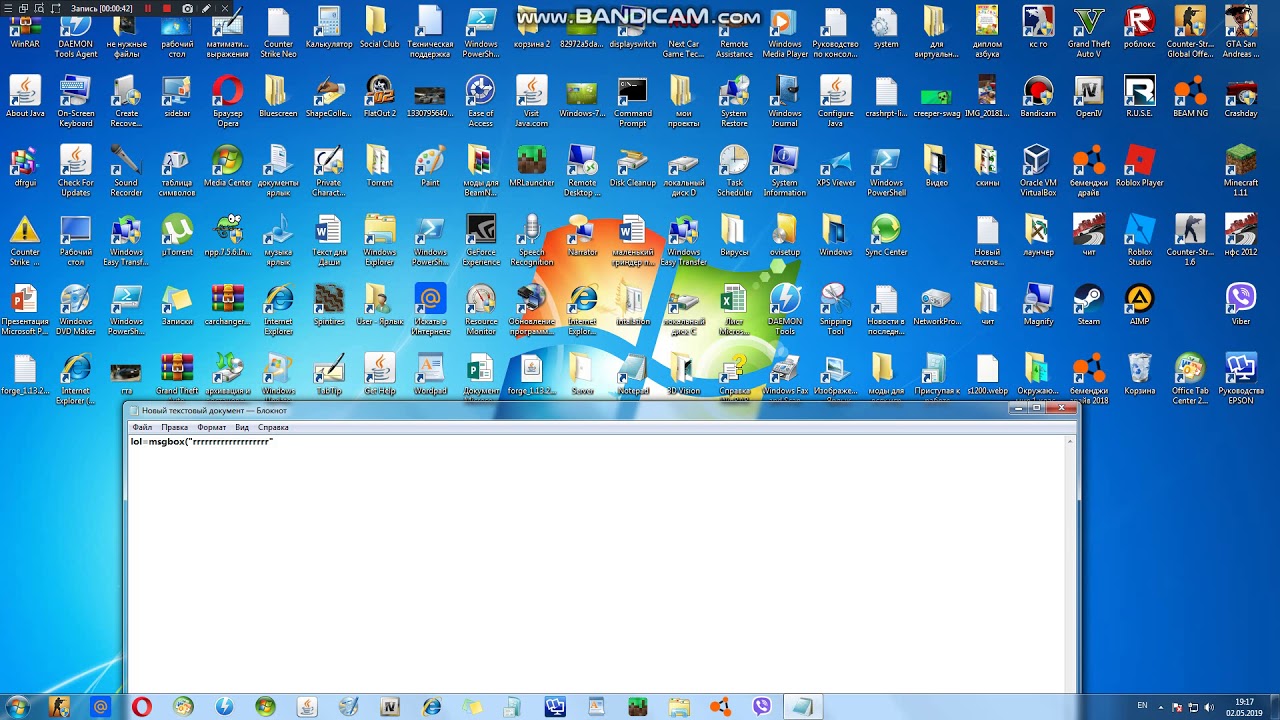Select the Roblox Player desktop icon
Viewport: 1280px width, 720px height.
(x=1140, y=166)
